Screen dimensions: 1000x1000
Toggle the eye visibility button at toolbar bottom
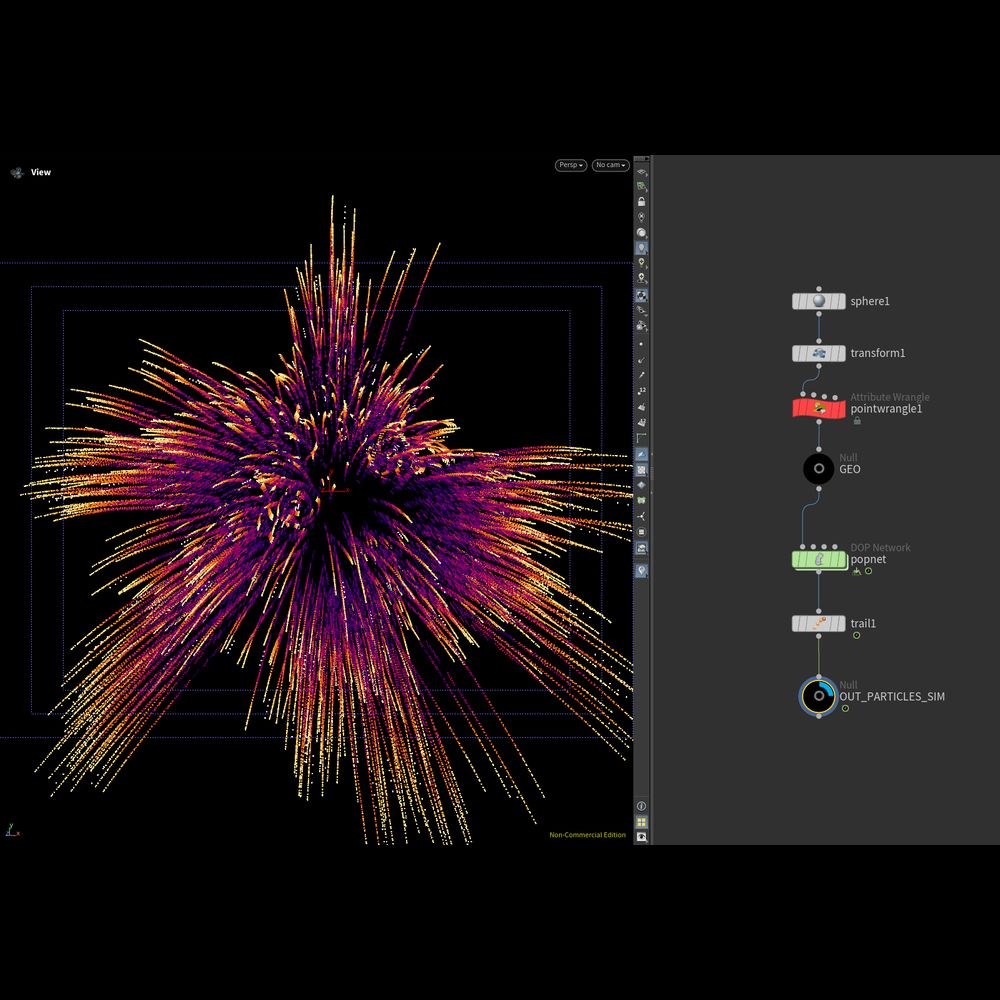pos(641,837)
